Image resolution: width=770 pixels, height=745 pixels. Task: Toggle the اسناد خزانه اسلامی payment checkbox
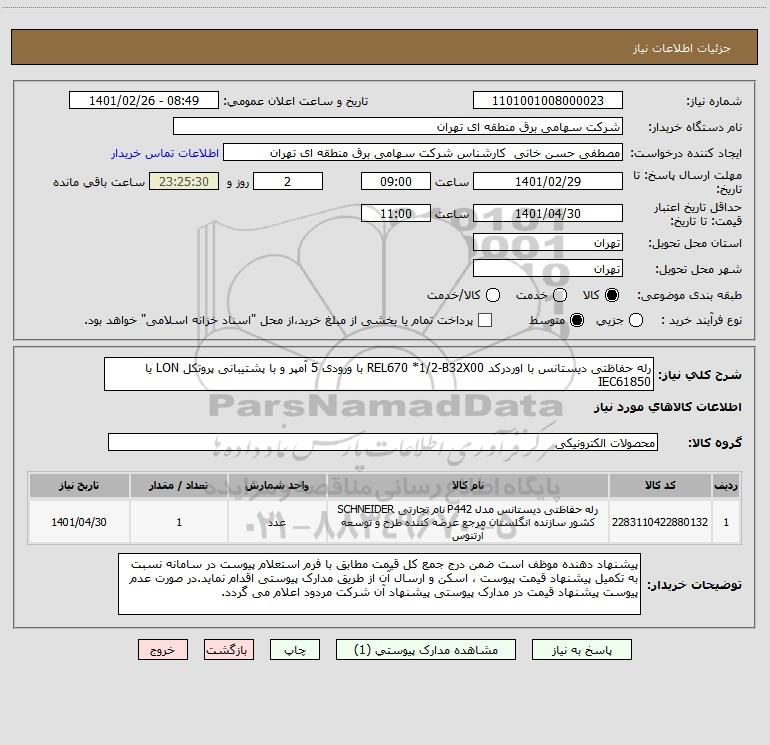(485, 320)
